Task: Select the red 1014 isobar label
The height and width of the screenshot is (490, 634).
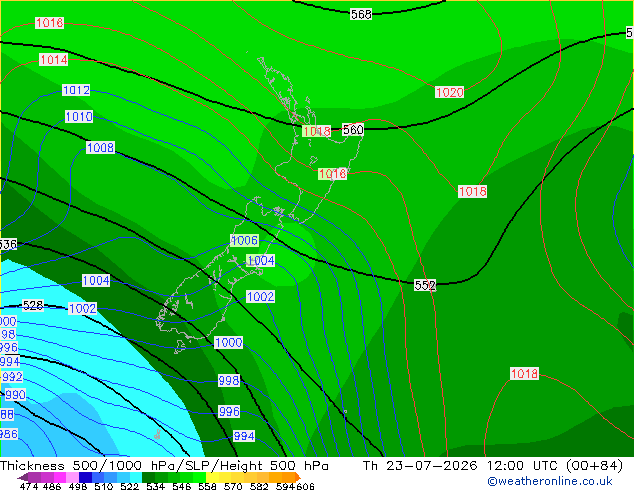Action: [53, 60]
